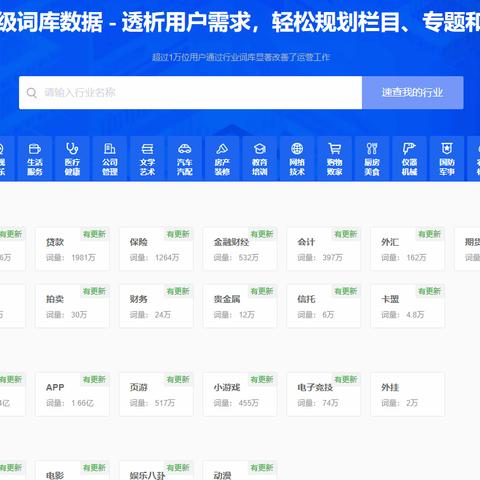
Task: Open the 娱乐八卦 keyword library card
Action: click(x=156, y=471)
